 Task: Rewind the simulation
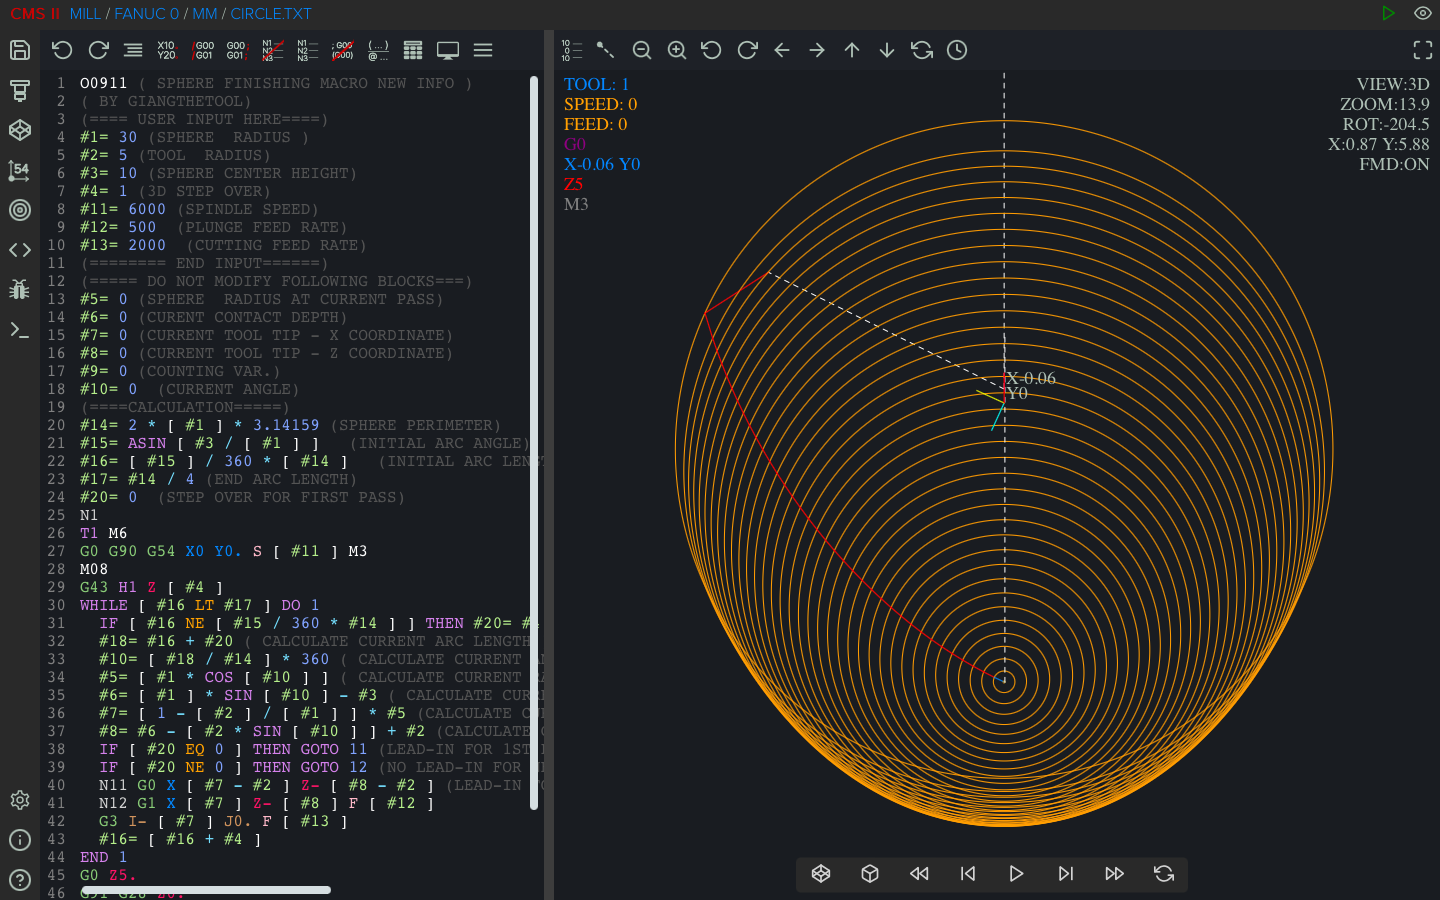coord(919,874)
